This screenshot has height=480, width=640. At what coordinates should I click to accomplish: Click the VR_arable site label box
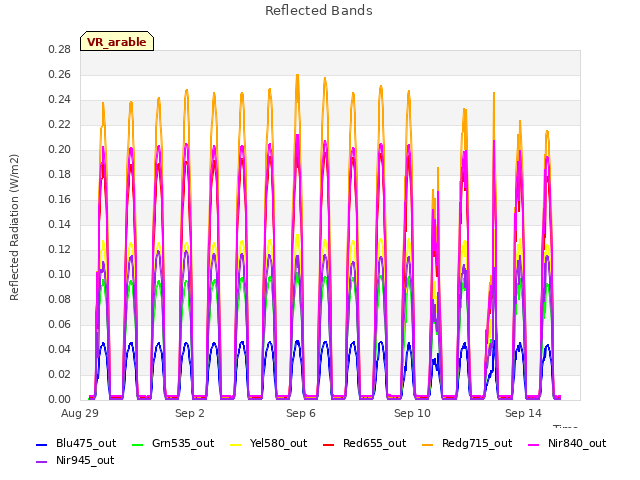click(117, 41)
